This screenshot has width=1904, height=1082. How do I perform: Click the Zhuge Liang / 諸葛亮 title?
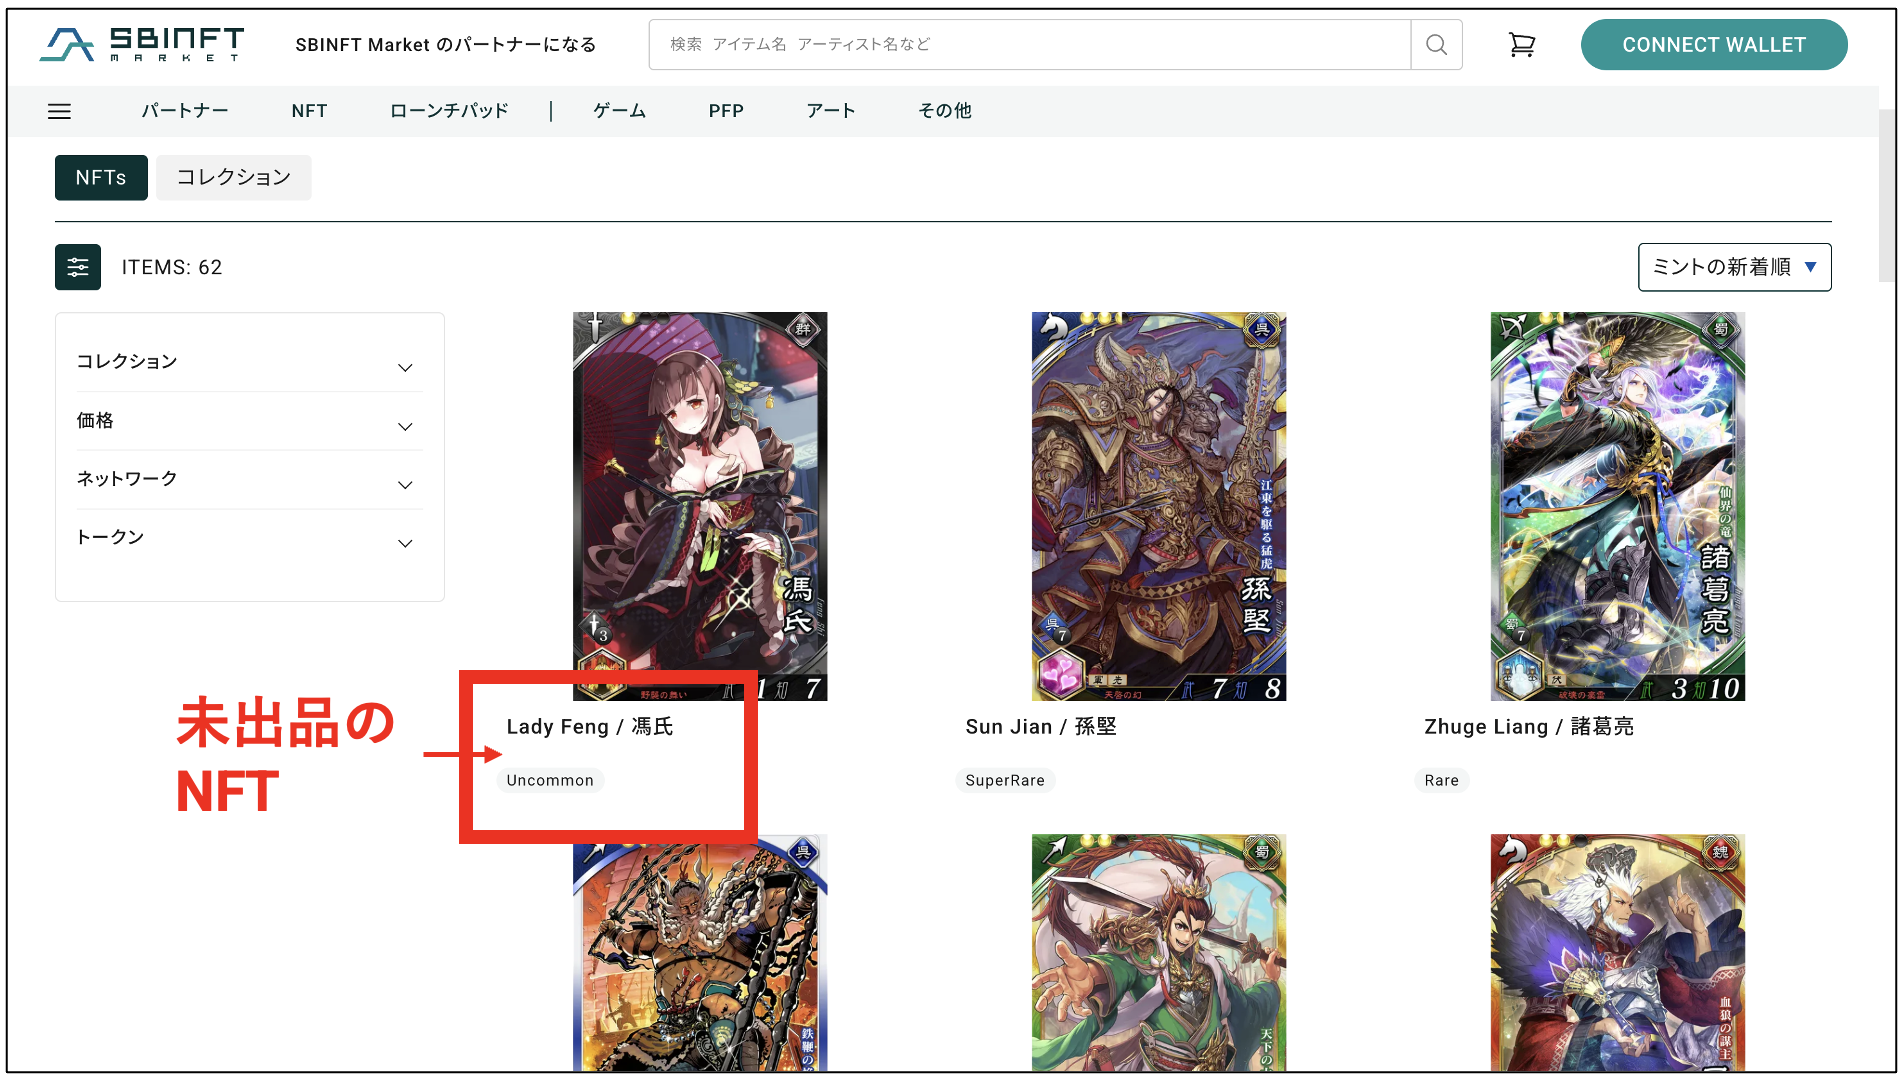point(1529,727)
